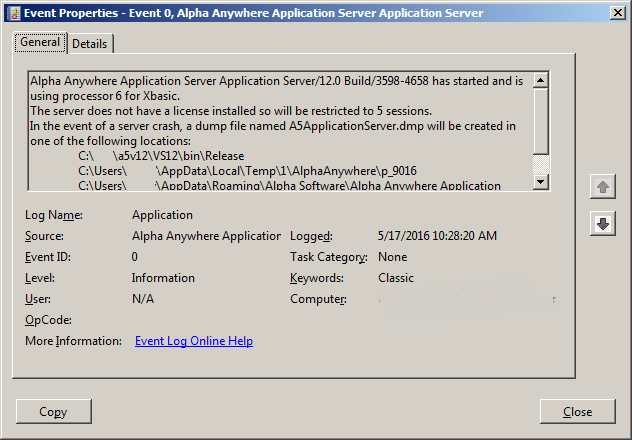Click the Computer label
The image size is (632, 440).
(x=318, y=299)
